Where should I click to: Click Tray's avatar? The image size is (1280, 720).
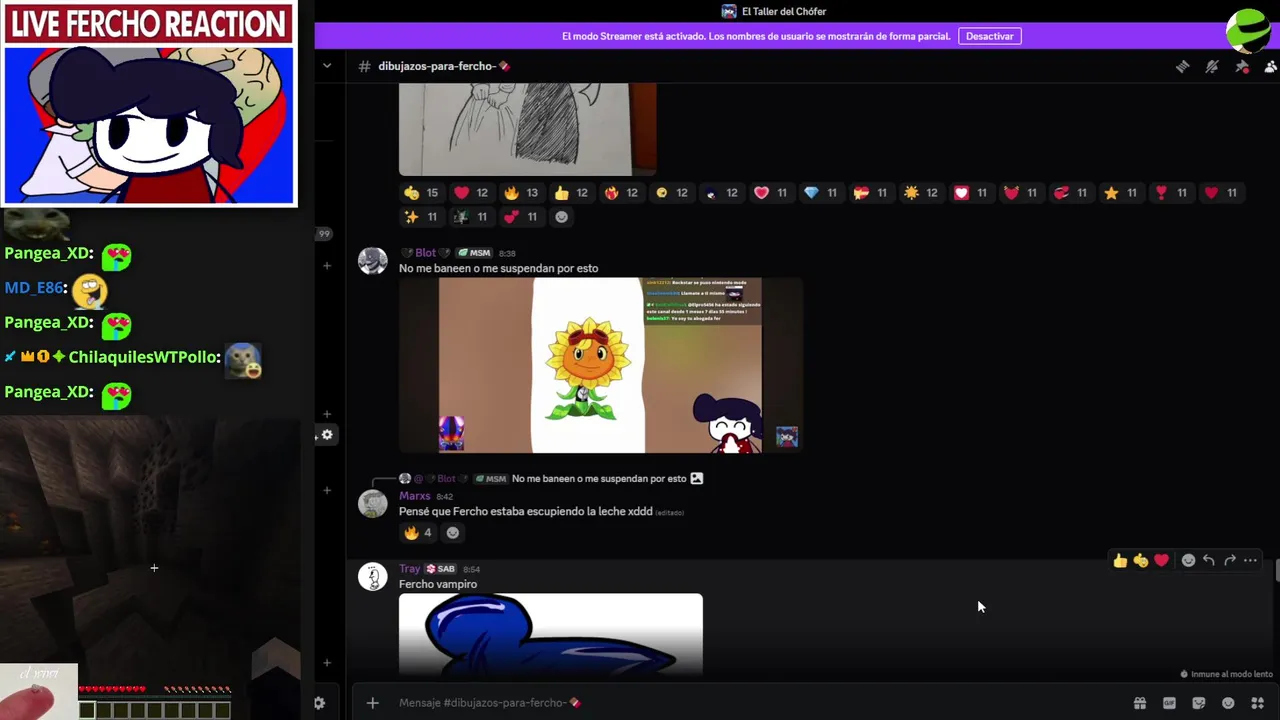coord(373,577)
